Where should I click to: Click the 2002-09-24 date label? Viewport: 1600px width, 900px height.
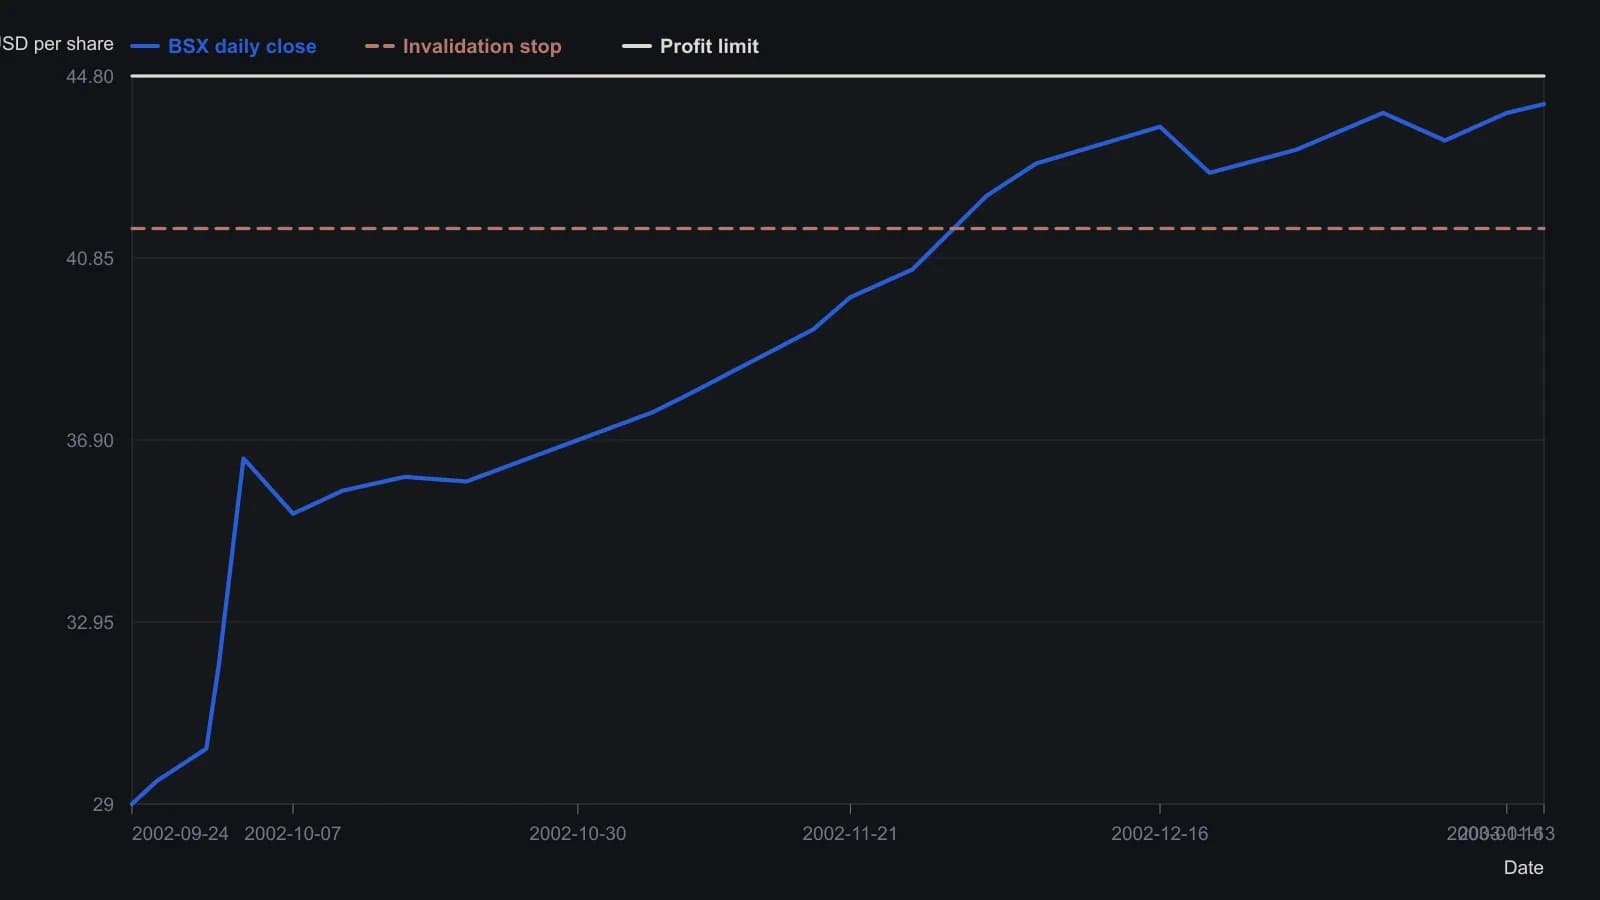click(x=180, y=833)
